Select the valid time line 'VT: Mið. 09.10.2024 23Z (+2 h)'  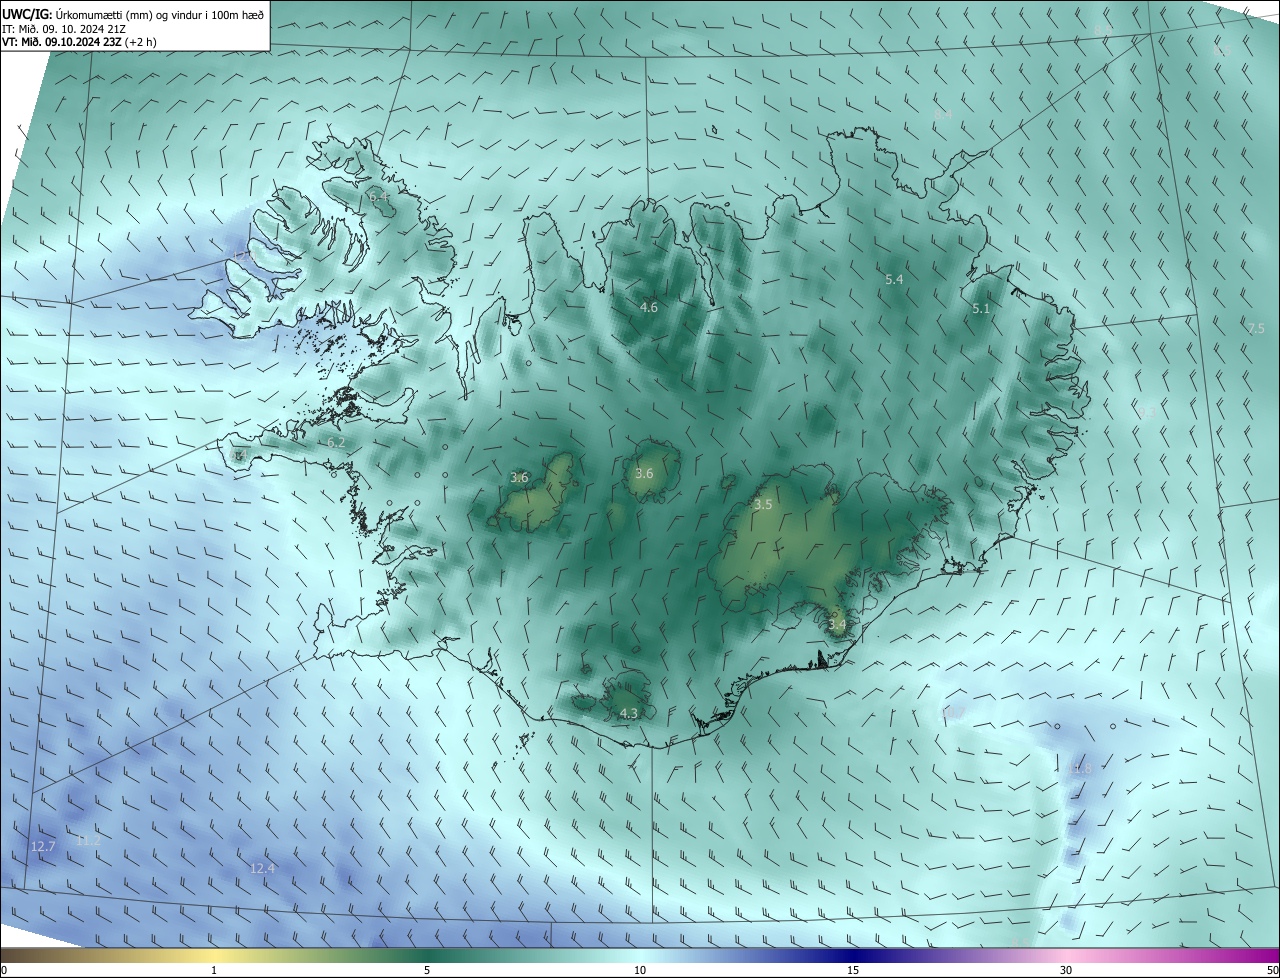79,43
